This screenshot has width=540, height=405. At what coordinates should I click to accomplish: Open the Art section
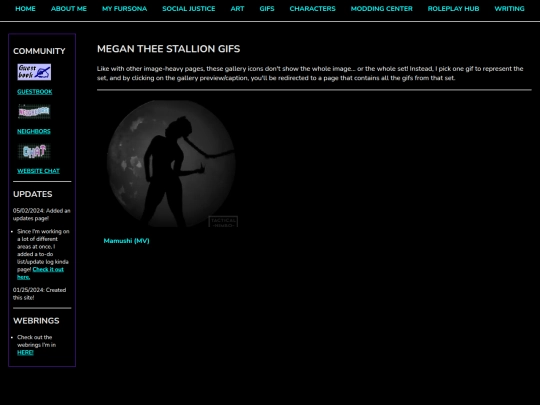tap(237, 9)
